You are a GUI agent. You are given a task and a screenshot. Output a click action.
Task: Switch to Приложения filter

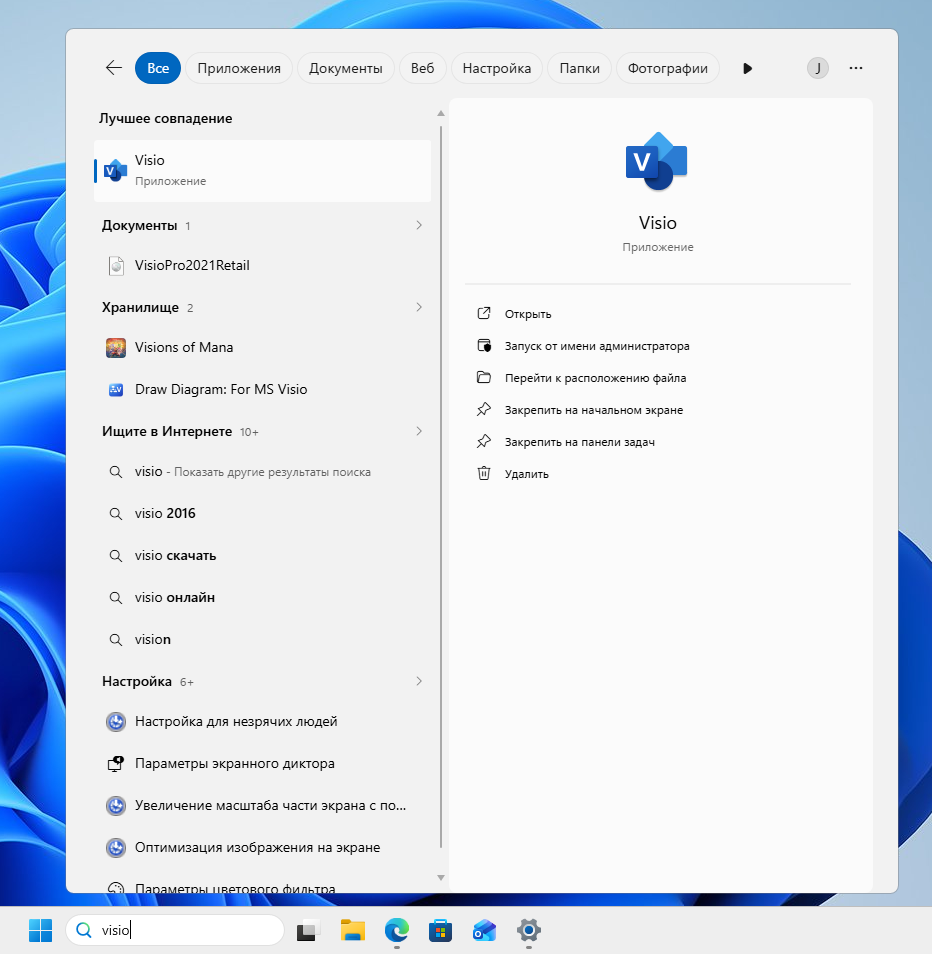pyautogui.click(x=239, y=68)
